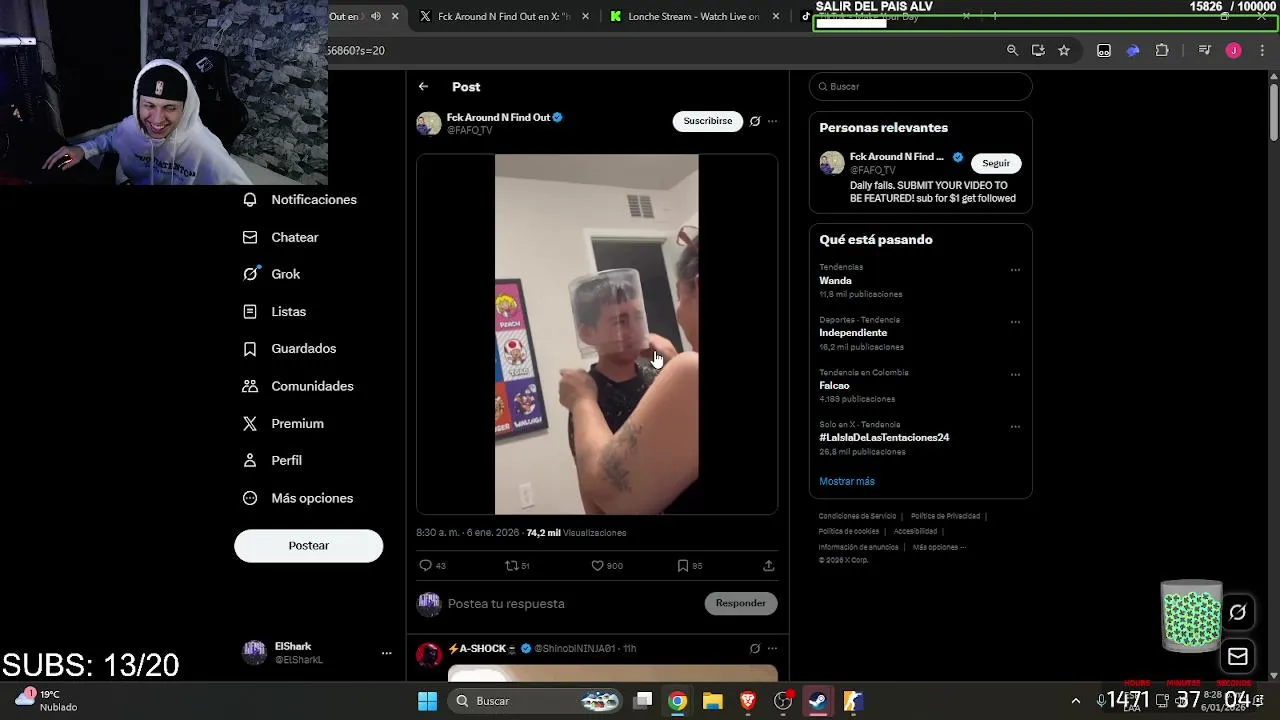Click the browser profile avatar J
Screen dimensions: 1280x720
point(1234,51)
